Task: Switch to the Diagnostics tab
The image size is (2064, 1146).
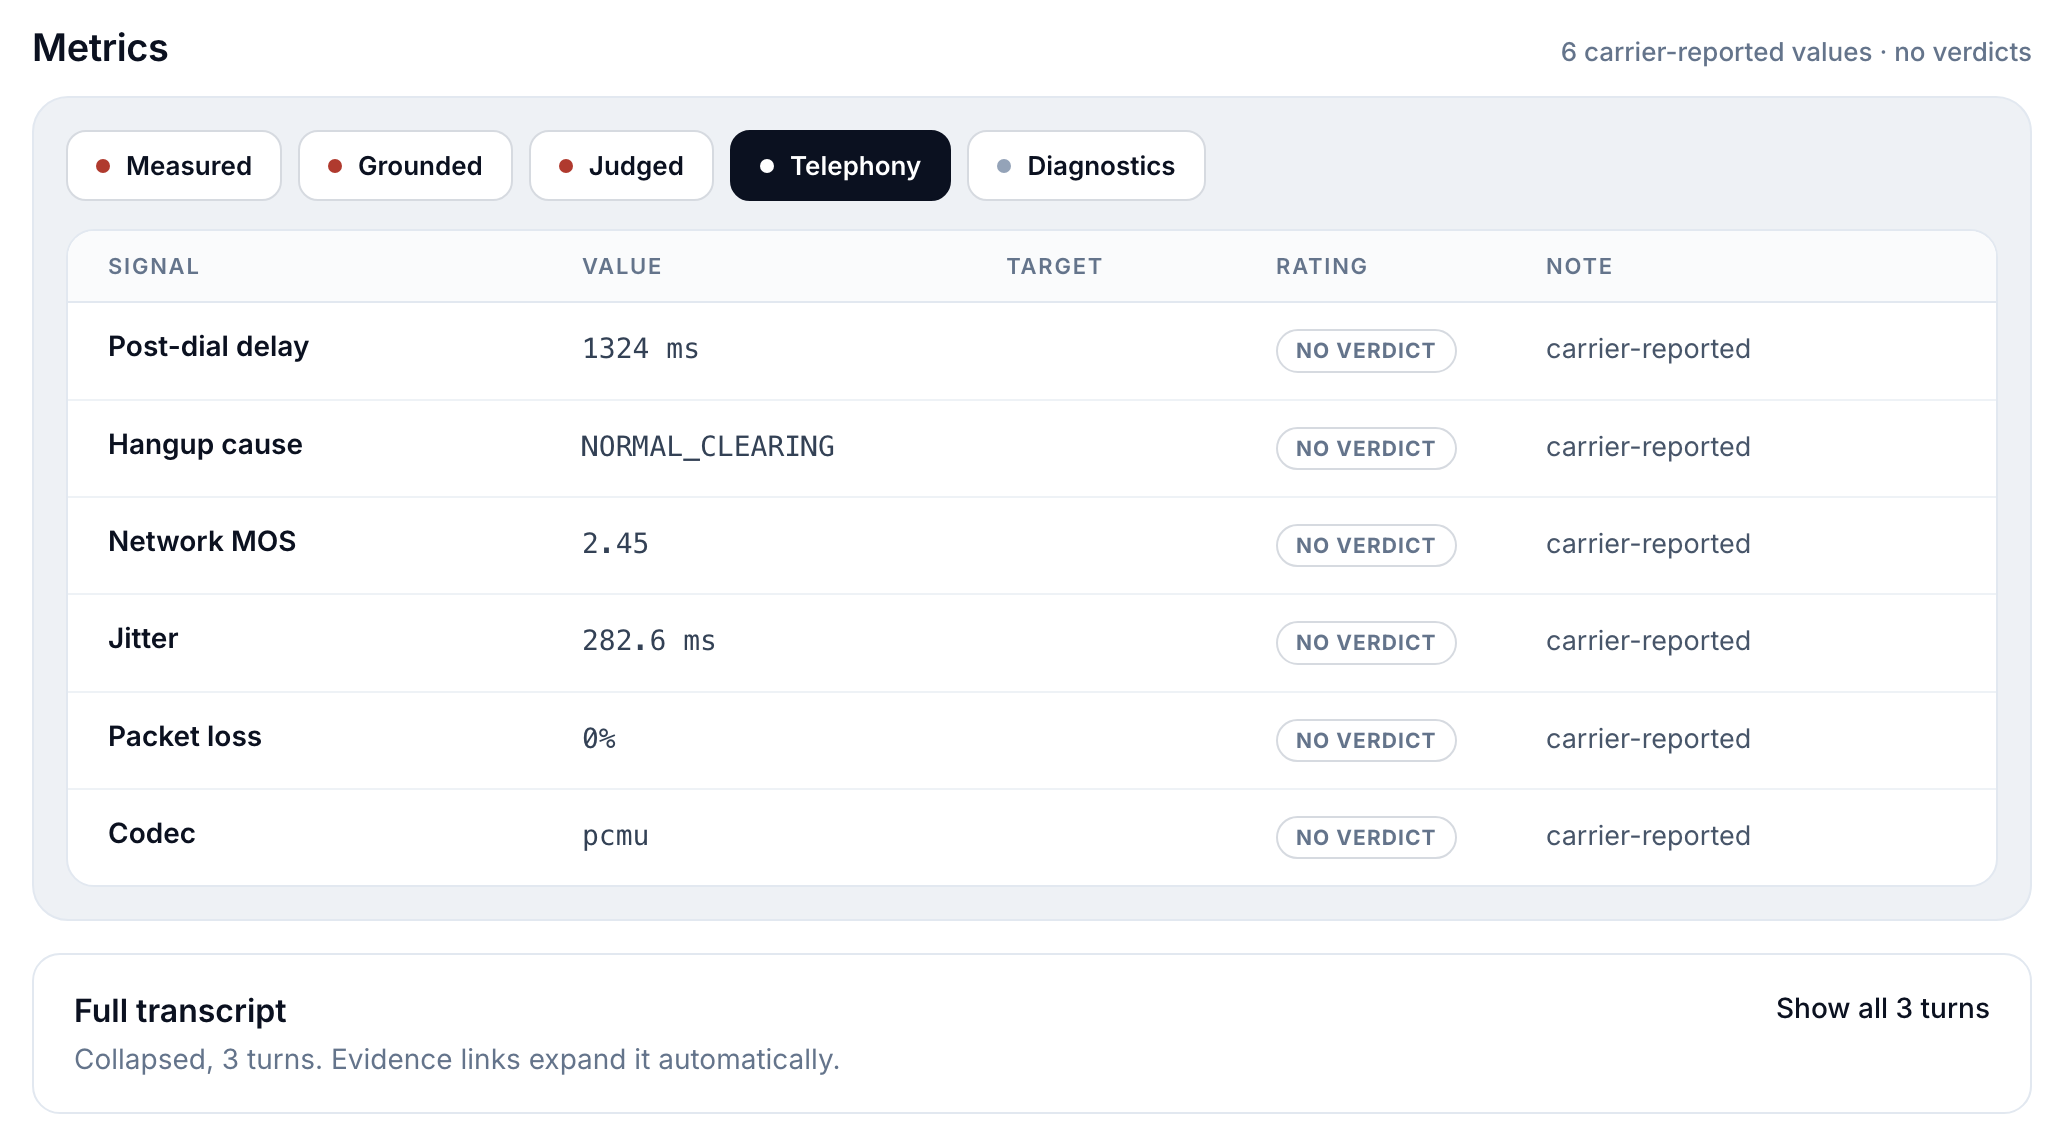Action: tap(1086, 166)
